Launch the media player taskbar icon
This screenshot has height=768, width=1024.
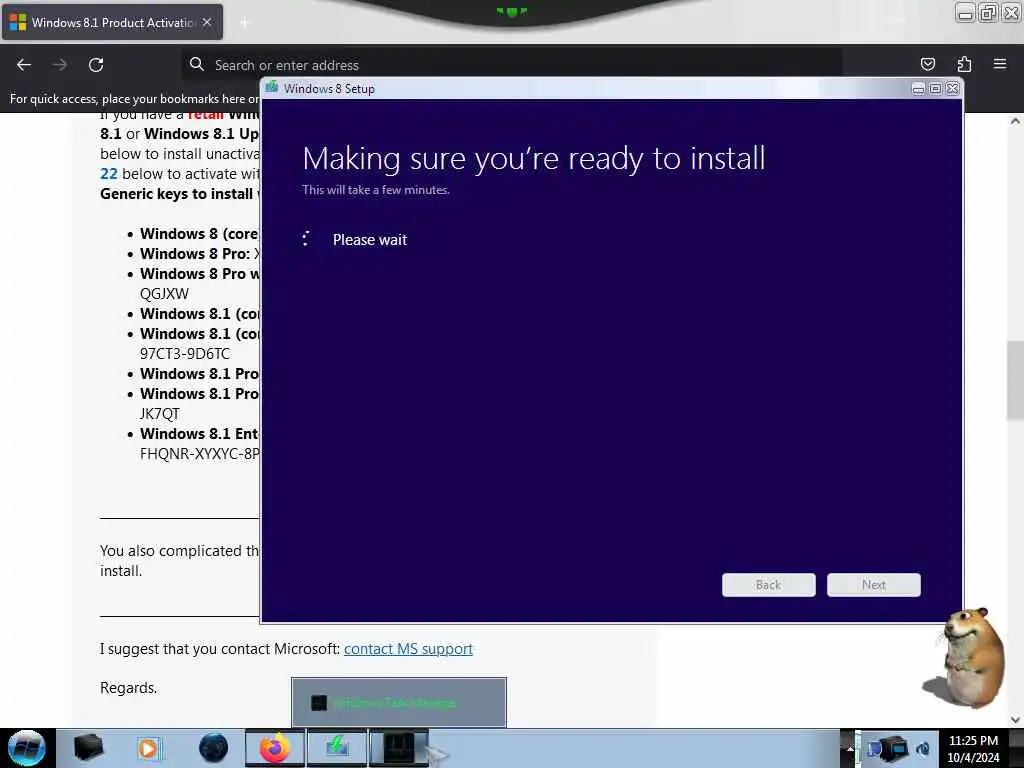point(149,748)
